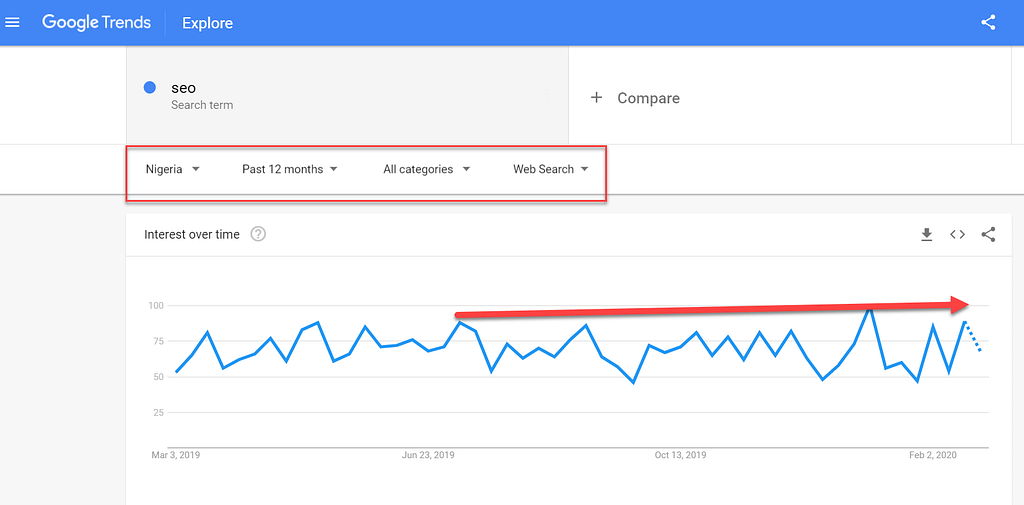Click the Jun 23, 2019 date label
The width and height of the screenshot is (1024, 505).
(428, 455)
